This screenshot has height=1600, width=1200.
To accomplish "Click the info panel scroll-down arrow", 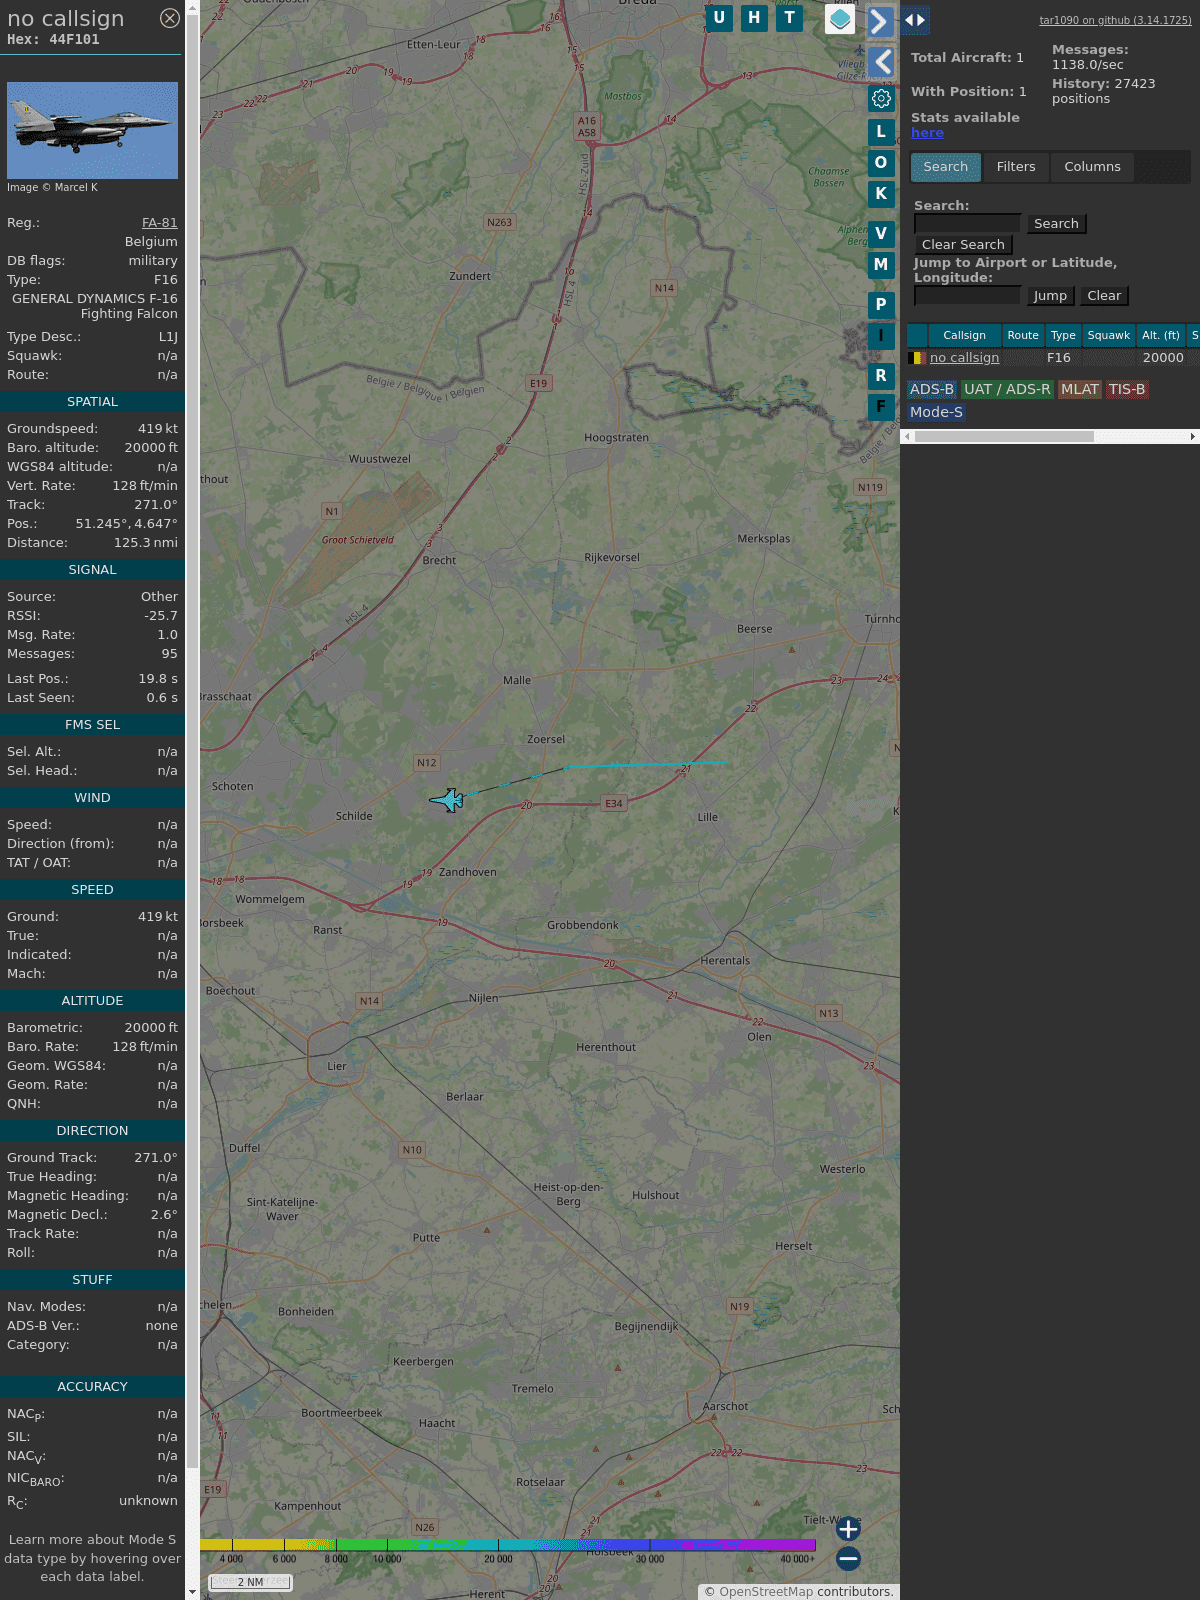I will pyautogui.click(x=192, y=1592).
